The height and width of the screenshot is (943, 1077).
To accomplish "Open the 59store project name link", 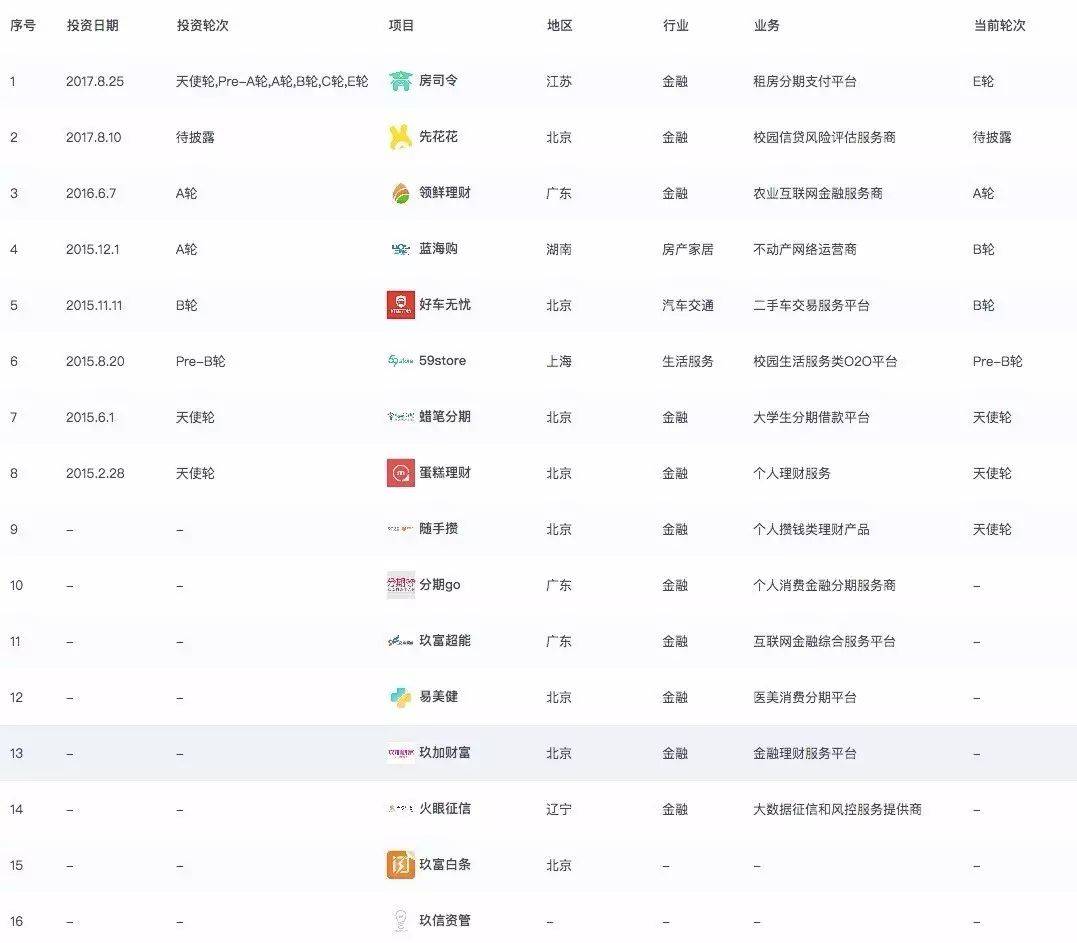I will [442, 361].
